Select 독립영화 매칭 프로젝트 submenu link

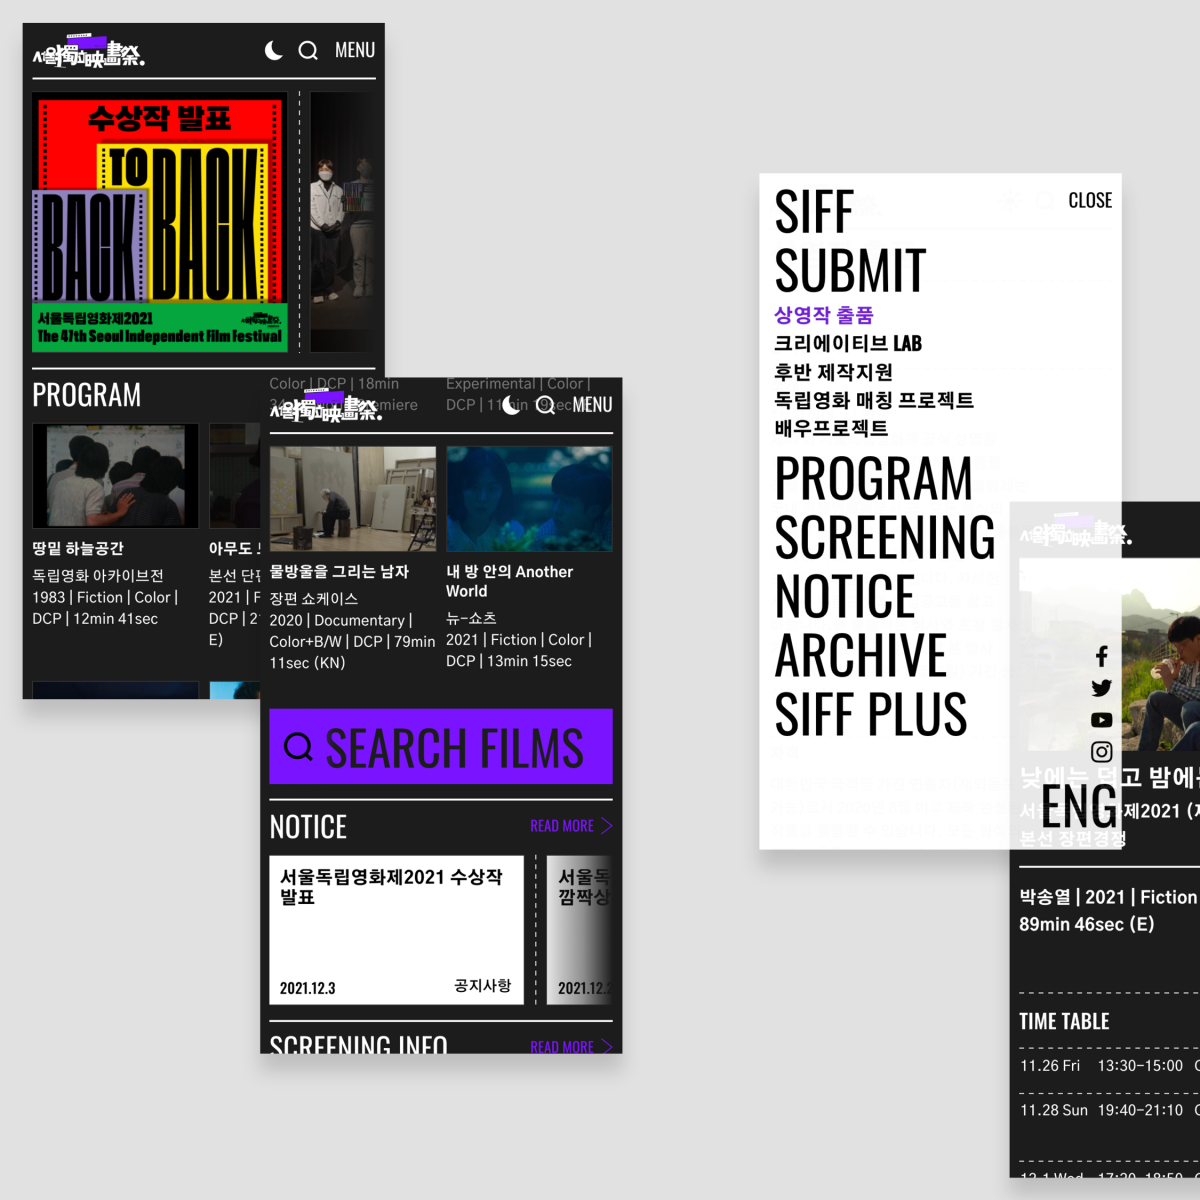[874, 400]
